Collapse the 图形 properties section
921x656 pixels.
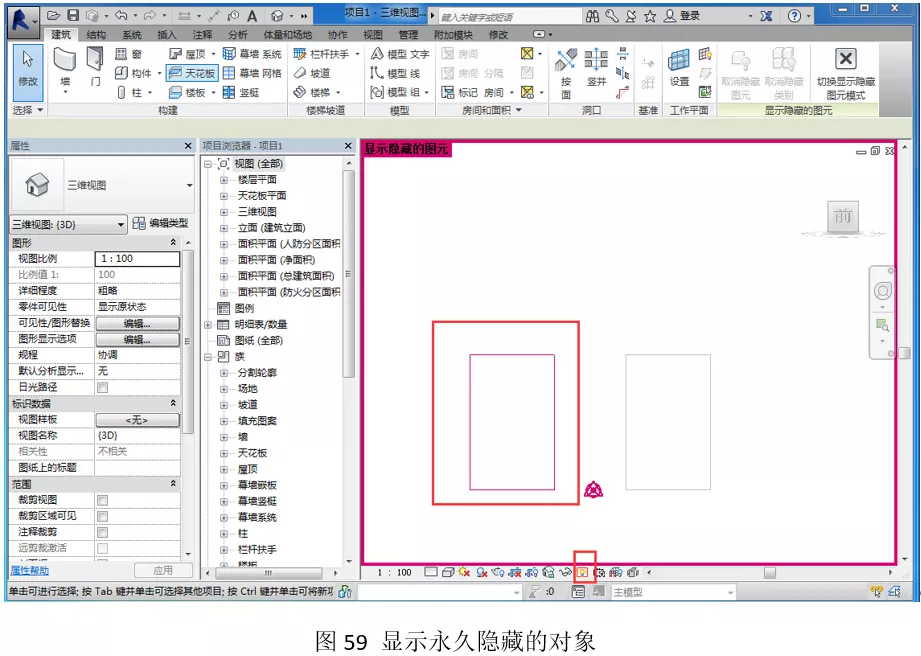[173, 242]
